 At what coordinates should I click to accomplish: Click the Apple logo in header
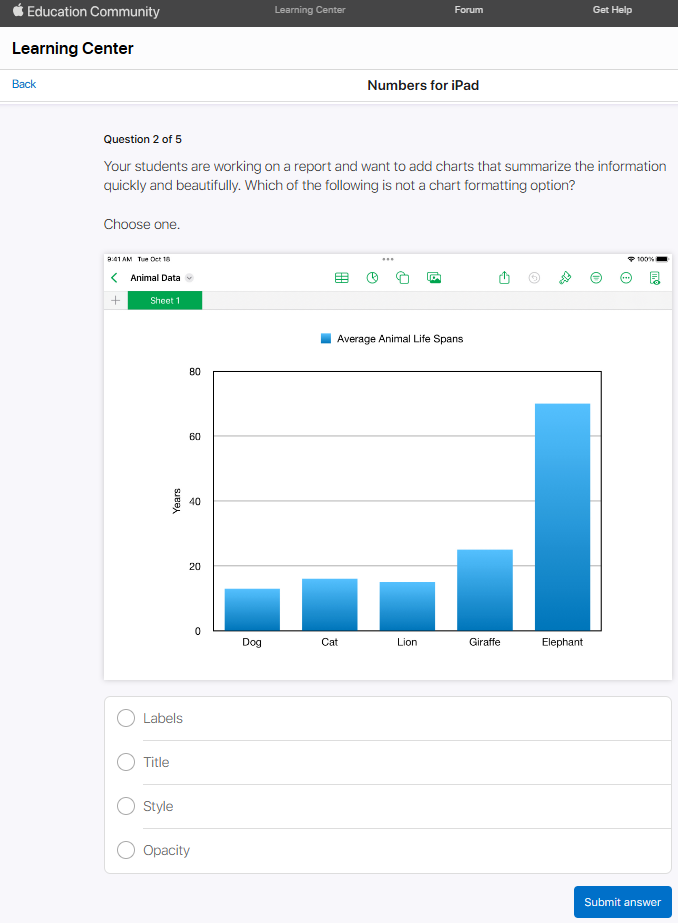(18, 10)
